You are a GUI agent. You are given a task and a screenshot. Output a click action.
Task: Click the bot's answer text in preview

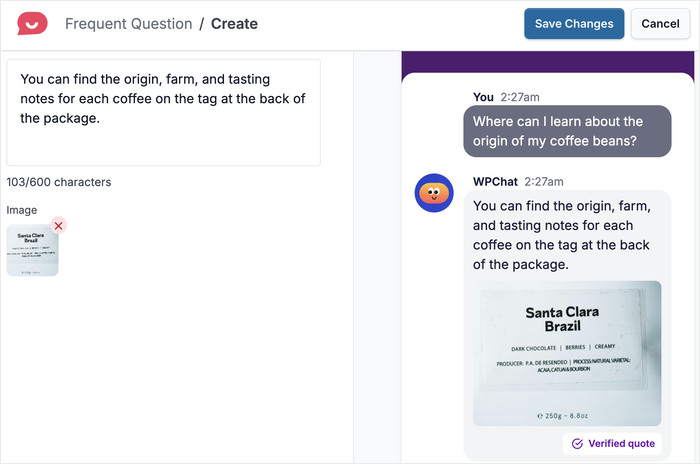[565, 235]
